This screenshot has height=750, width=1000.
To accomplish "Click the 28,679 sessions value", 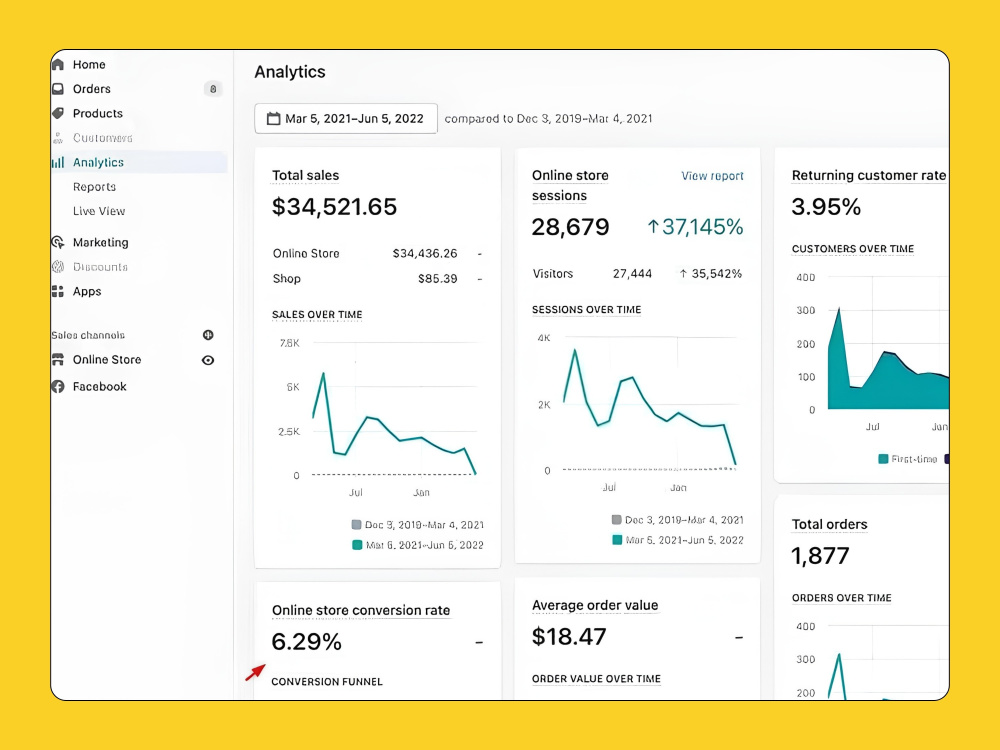I will point(571,227).
